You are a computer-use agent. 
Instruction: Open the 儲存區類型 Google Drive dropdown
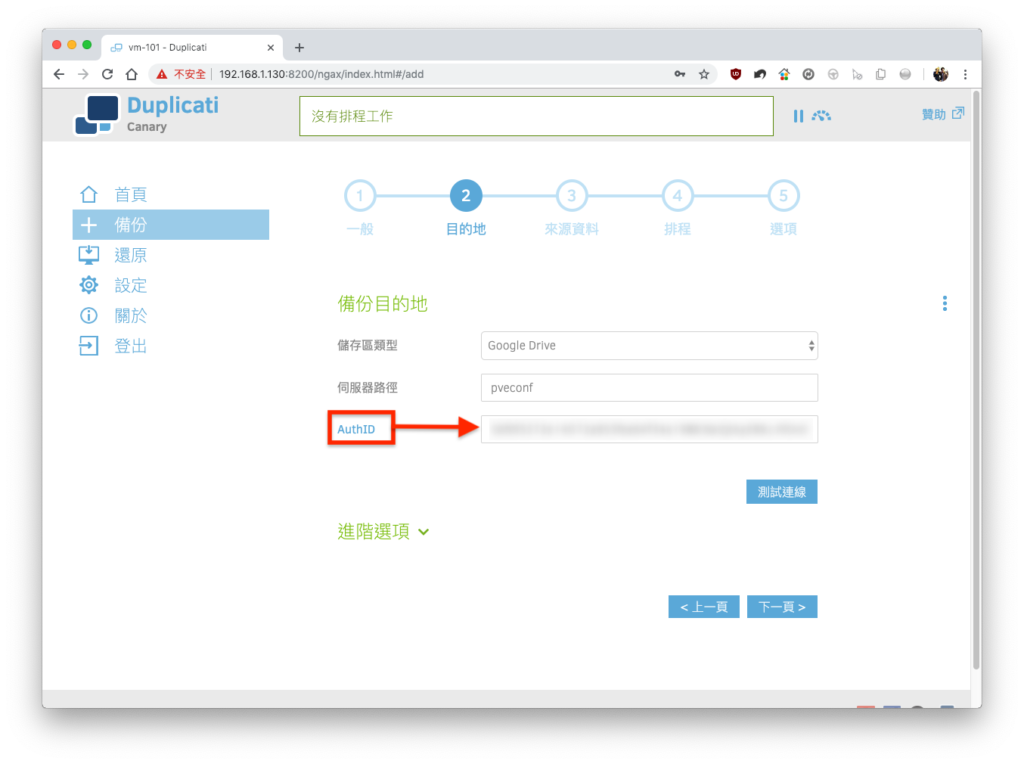[649, 345]
